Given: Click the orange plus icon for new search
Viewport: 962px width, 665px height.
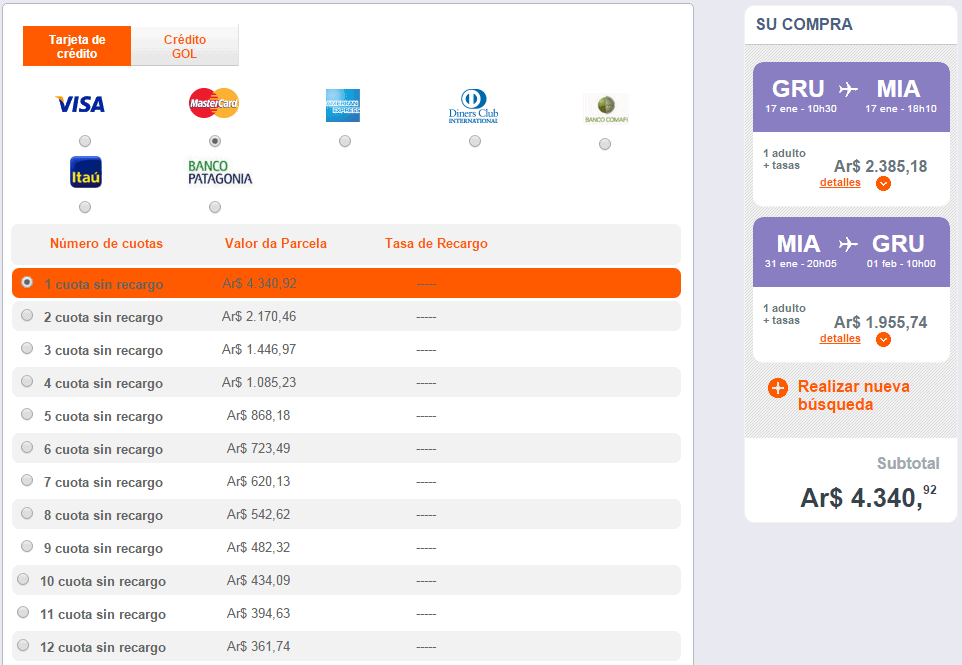Looking at the screenshot, I should point(778,388).
